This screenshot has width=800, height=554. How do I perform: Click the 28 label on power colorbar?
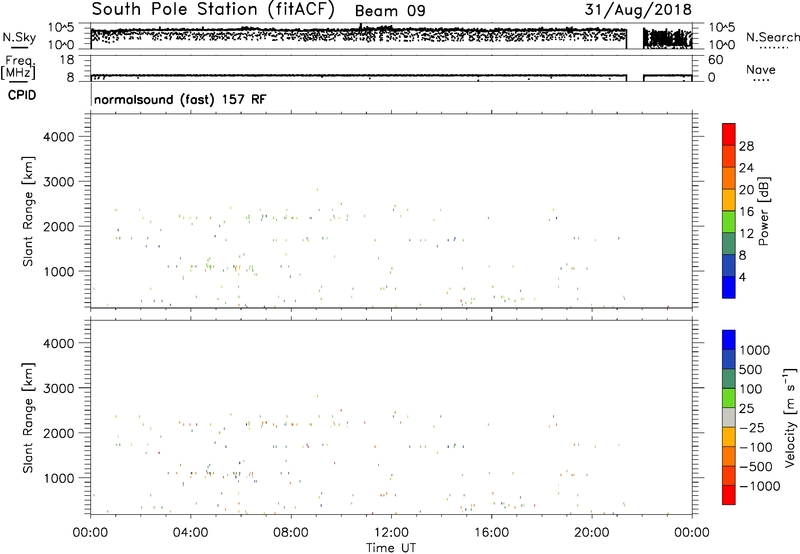click(x=746, y=146)
